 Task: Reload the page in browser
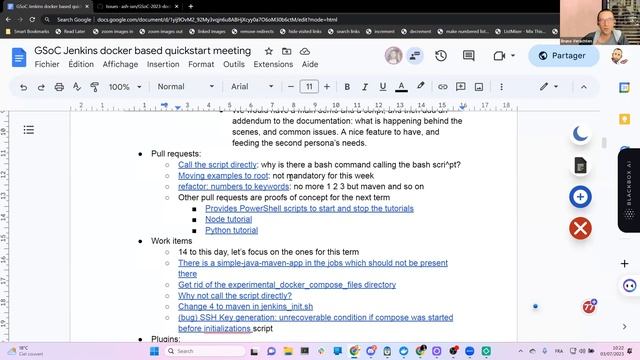pyautogui.click(x=32, y=19)
